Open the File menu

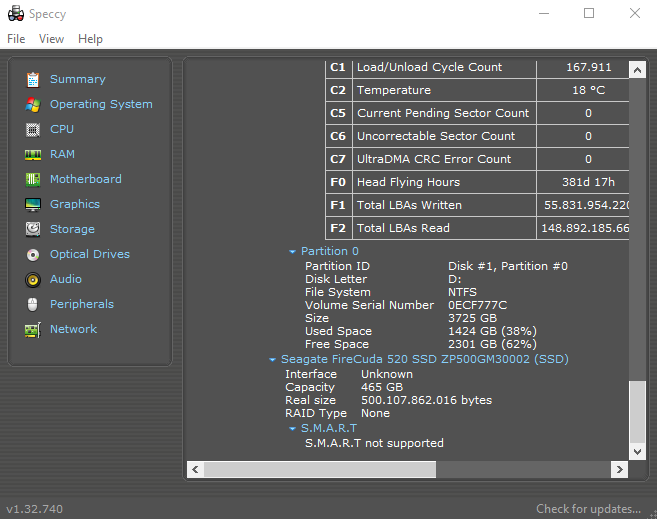[16, 39]
